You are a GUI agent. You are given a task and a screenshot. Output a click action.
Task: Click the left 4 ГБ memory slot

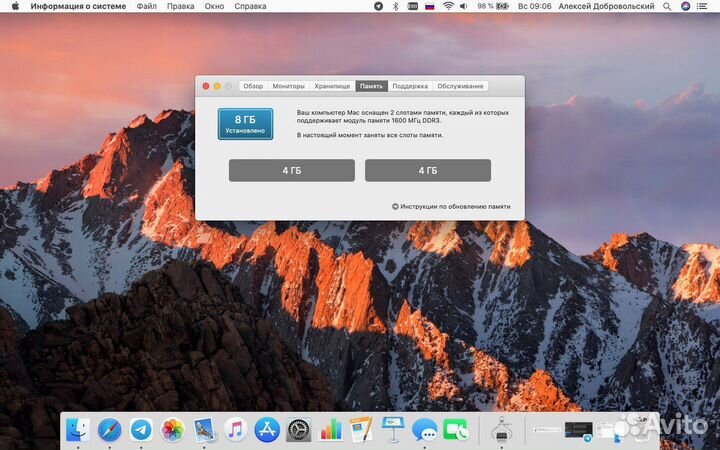[x=292, y=170]
